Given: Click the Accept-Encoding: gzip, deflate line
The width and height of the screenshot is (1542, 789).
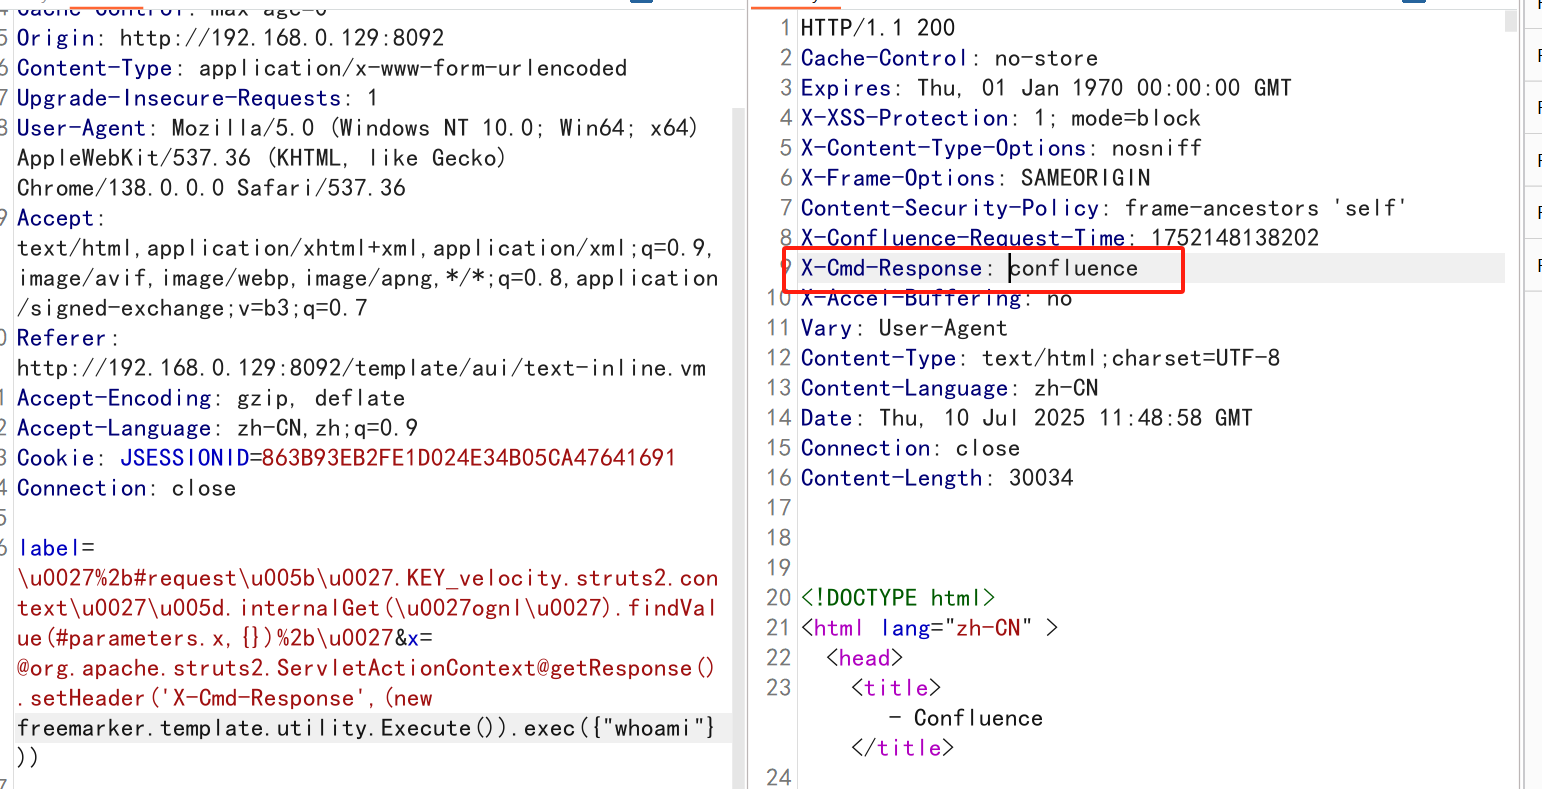Looking at the screenshot, I should point(211,398).
